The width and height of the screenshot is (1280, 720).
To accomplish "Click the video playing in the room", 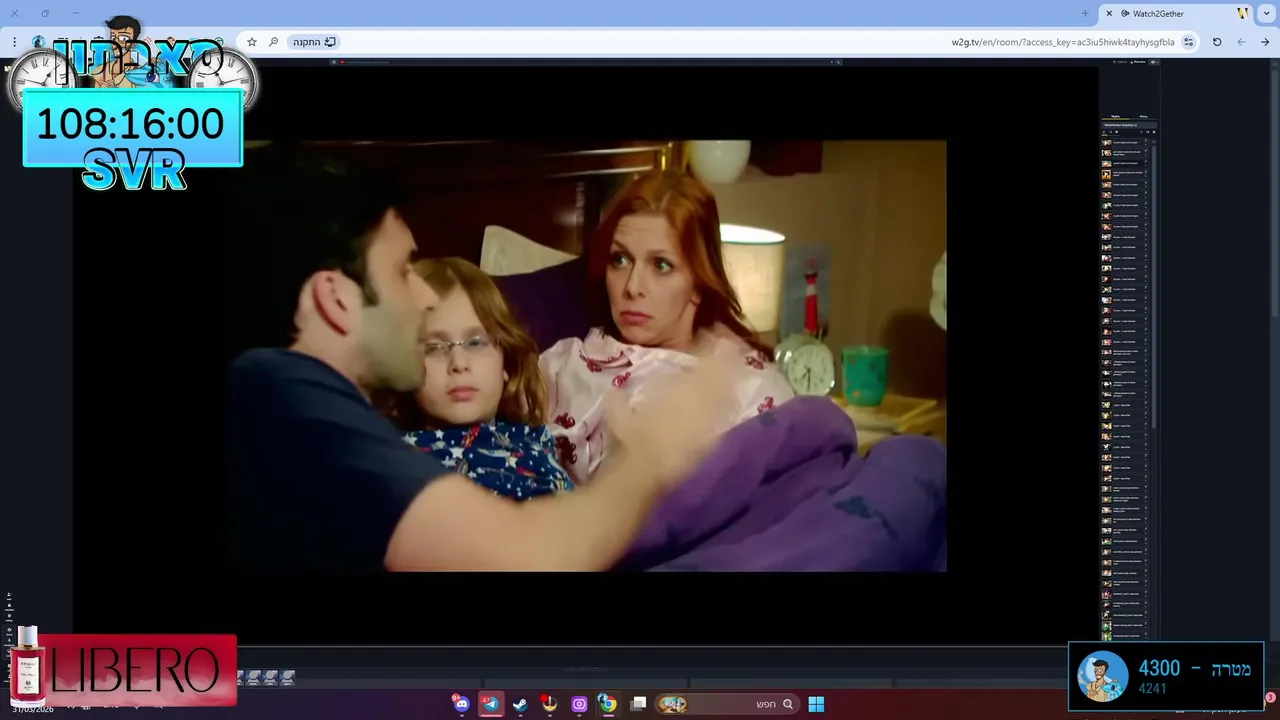I will click(586, 356).
